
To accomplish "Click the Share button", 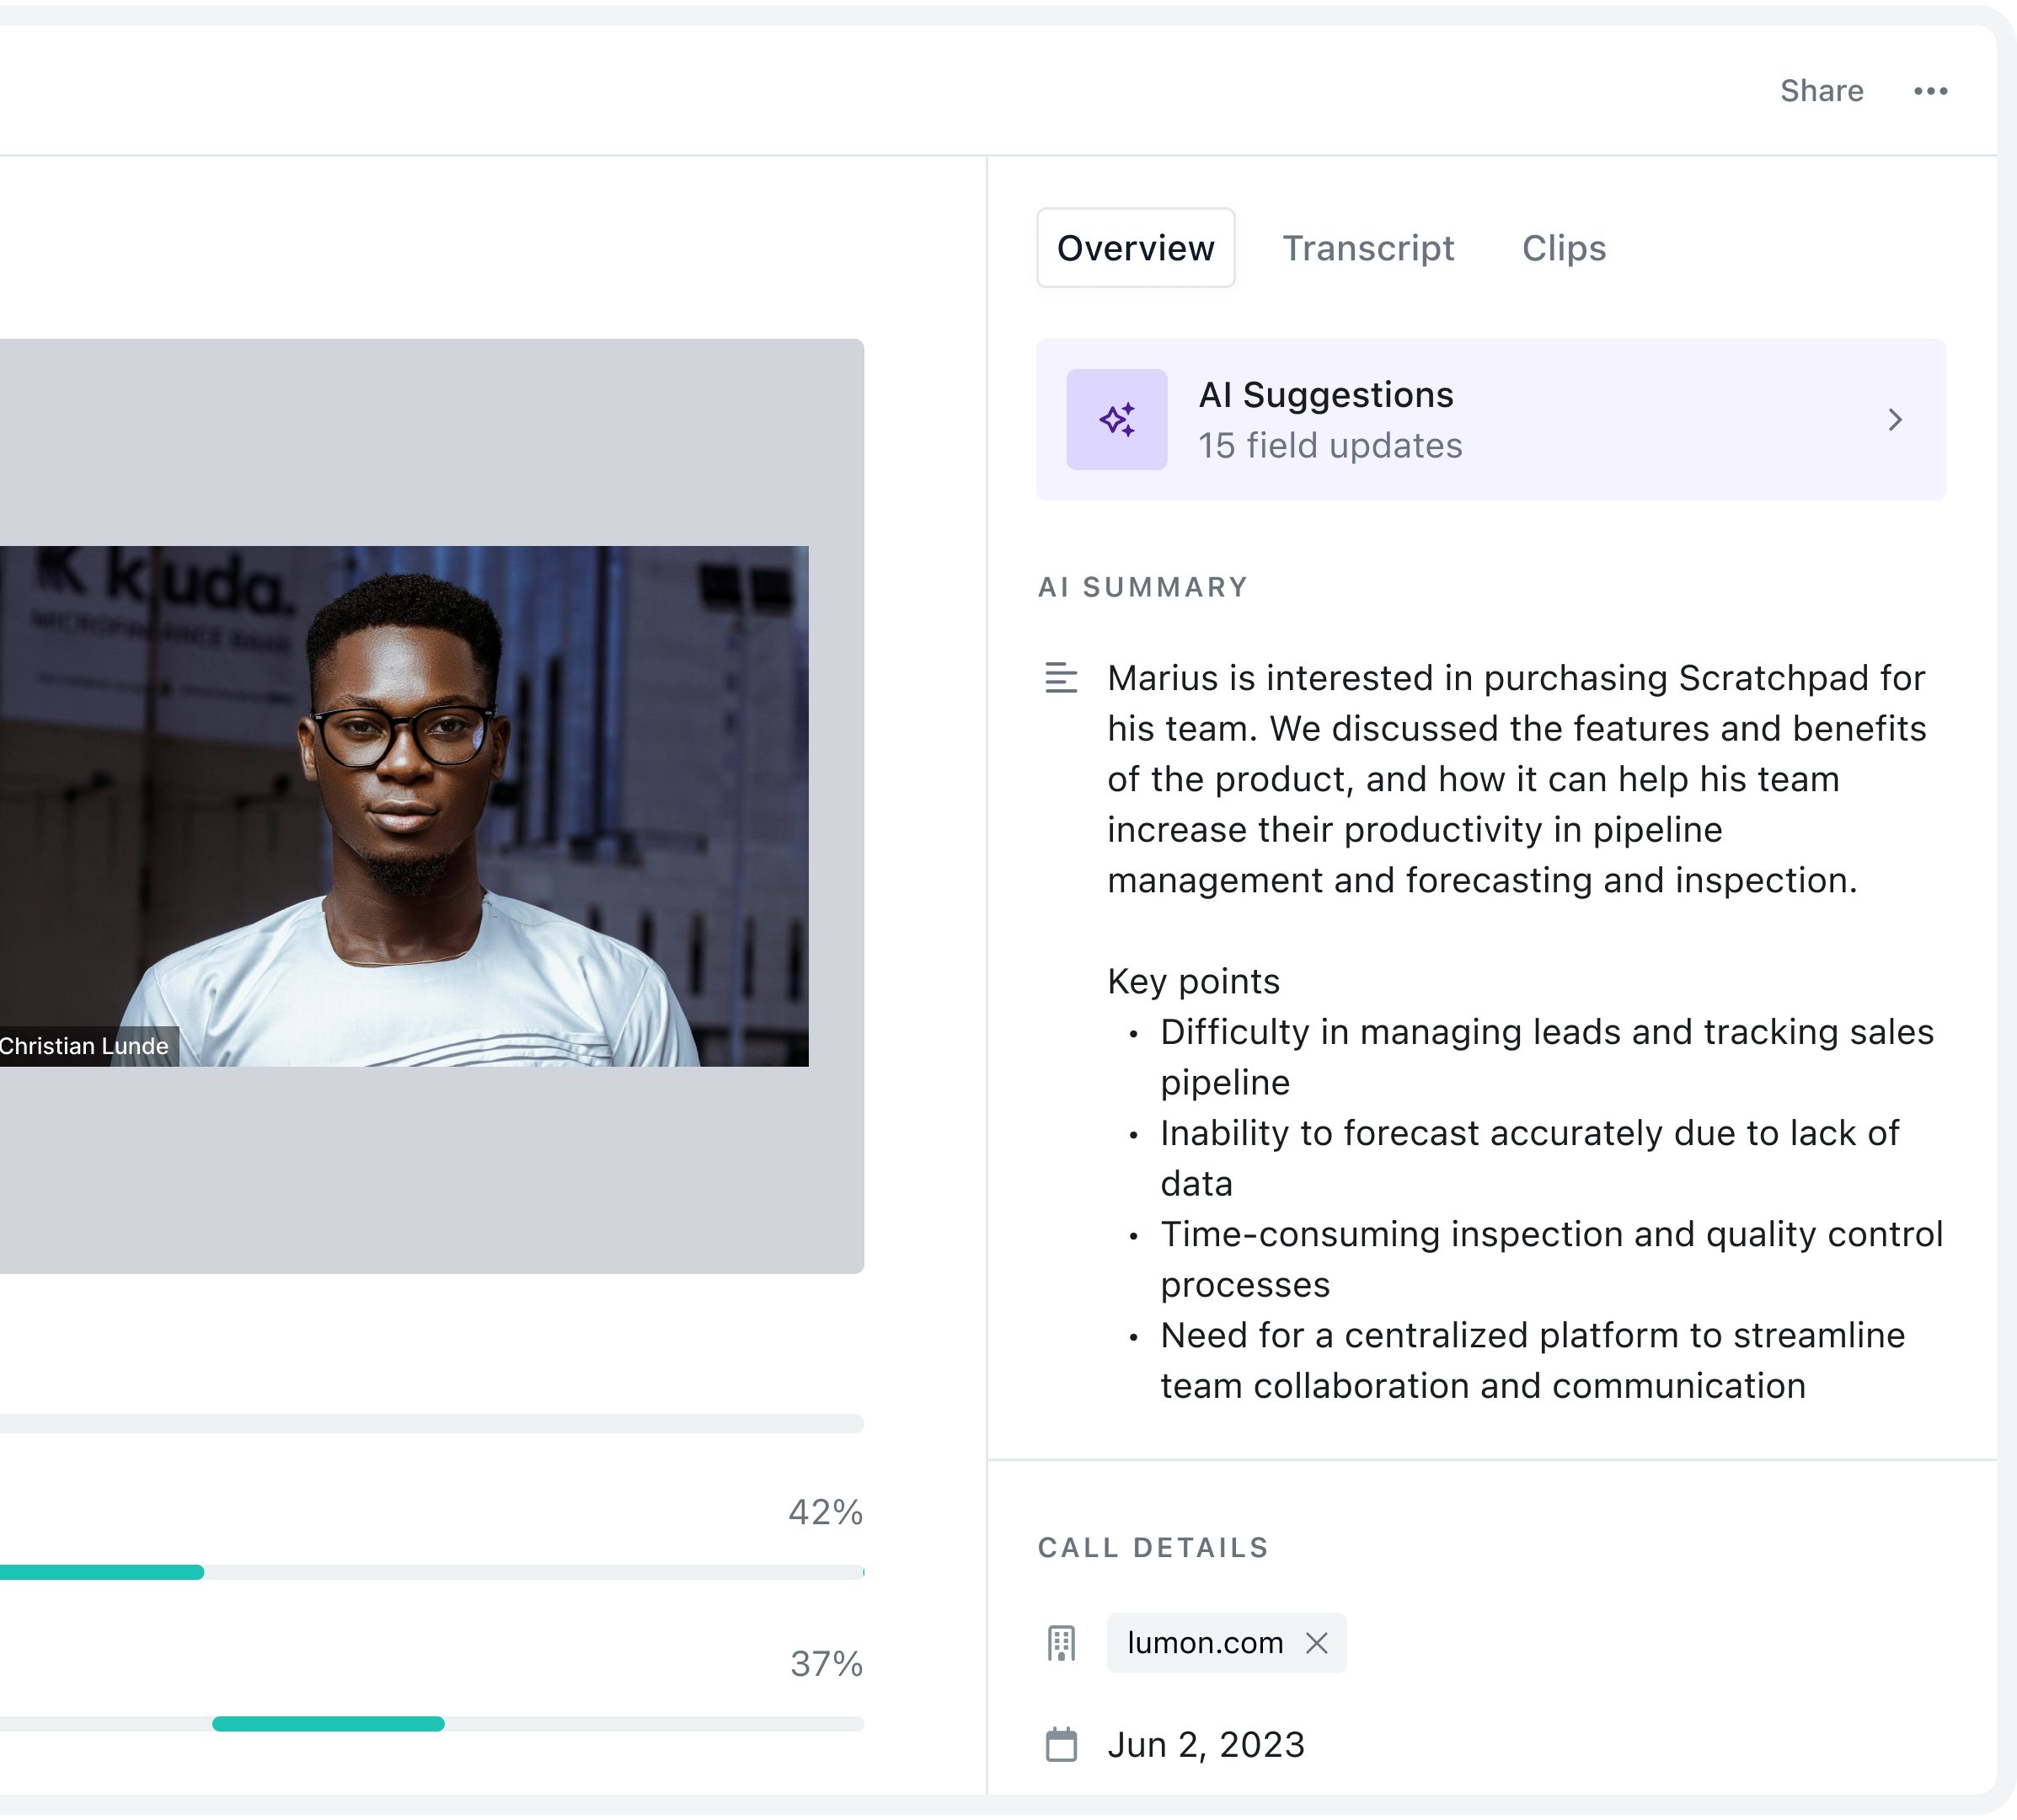I will click(1821, 91).
